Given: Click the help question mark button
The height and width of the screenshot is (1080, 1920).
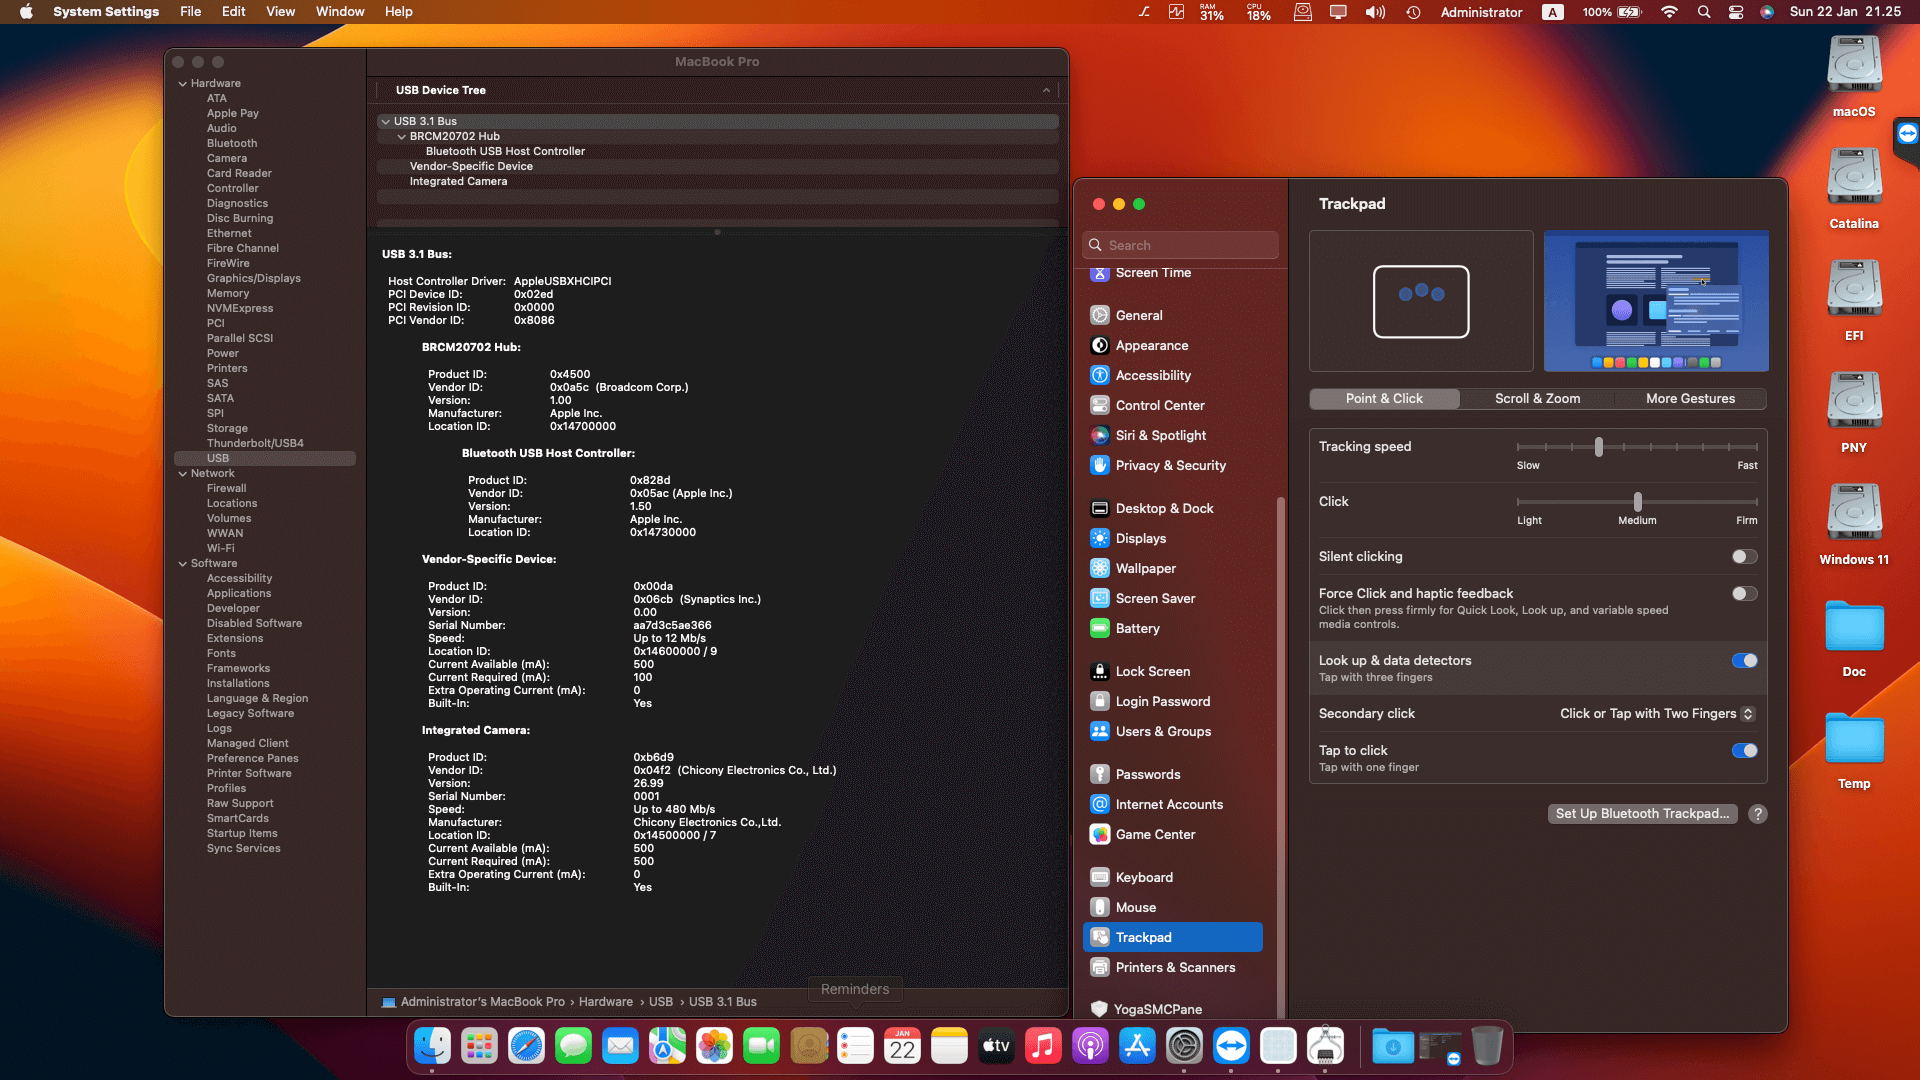Looking at the screenshot, I should (x=1758, y=814).
